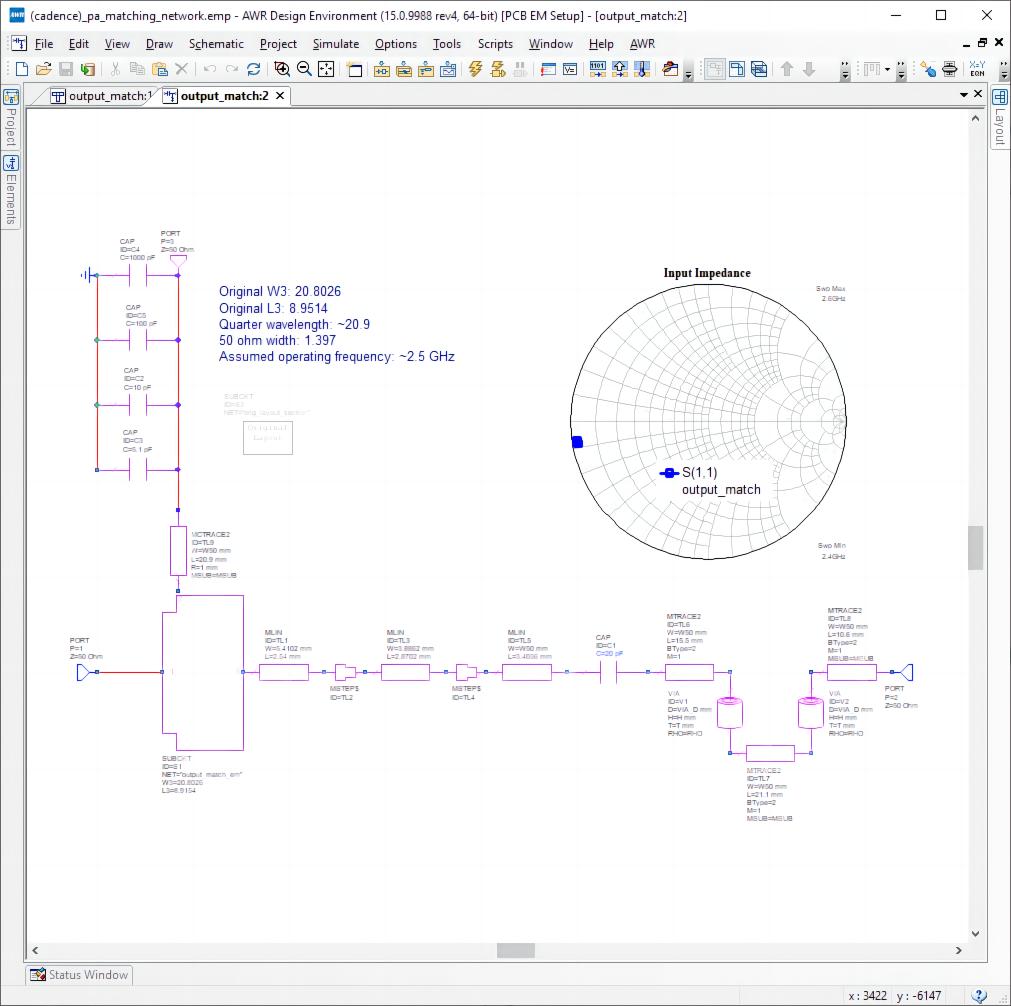
Task: Click the Variable Browser V= icon
Action: (570, 69)
